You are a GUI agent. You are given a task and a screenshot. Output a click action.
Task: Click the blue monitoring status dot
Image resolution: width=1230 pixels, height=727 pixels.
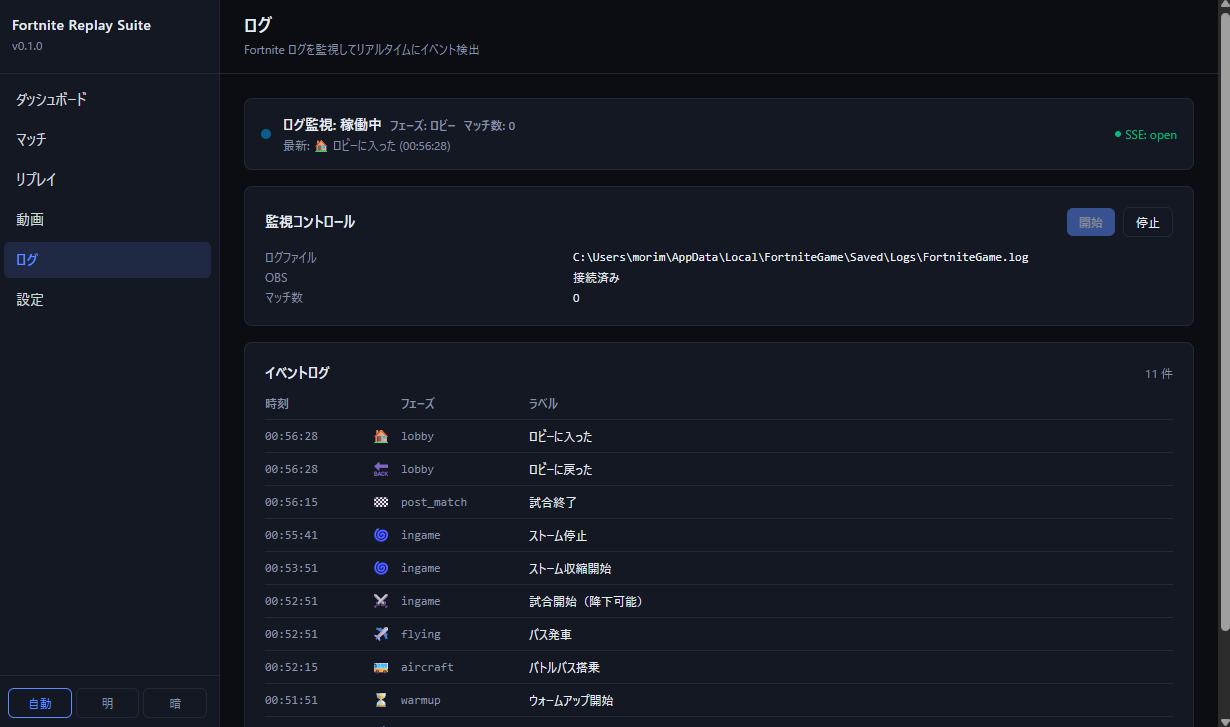click(266, 133)
